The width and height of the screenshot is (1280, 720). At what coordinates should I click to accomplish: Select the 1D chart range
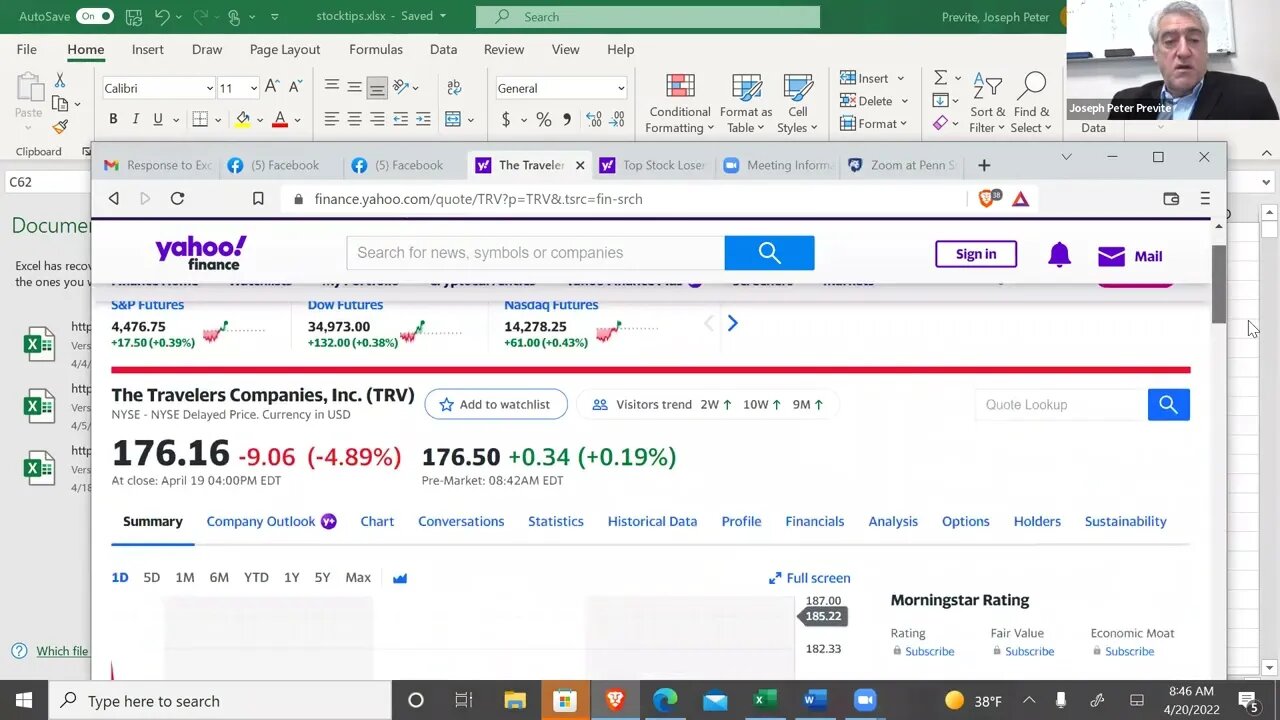(120, 578)
